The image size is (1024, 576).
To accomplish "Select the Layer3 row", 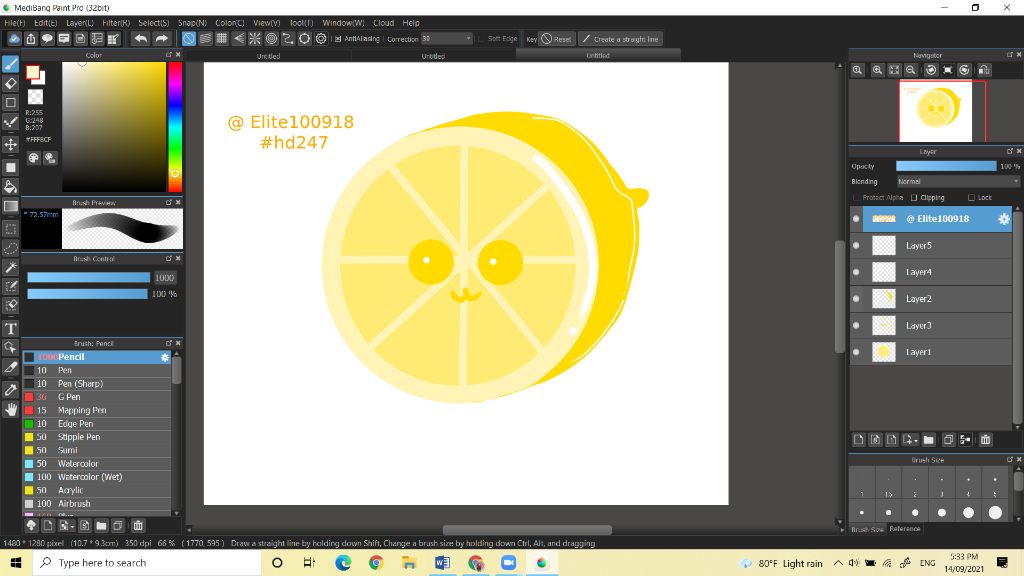I will tap(931, 325).
